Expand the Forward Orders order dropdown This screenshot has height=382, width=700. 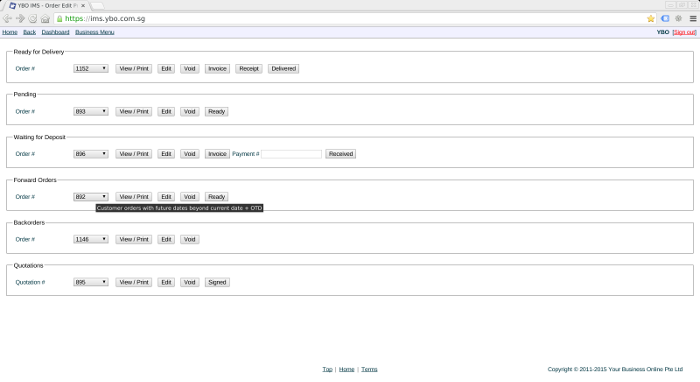[91, 197]
